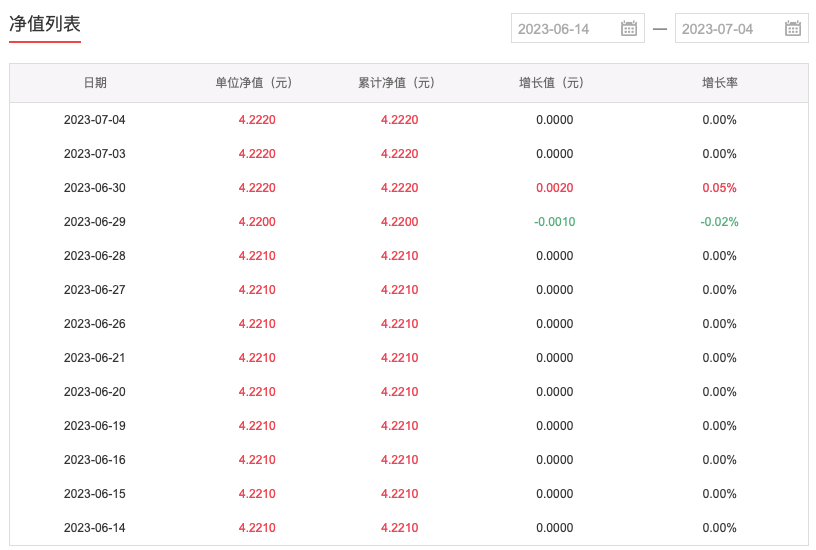Select the 2023-07-04 date cell

(x=95, y=120)
